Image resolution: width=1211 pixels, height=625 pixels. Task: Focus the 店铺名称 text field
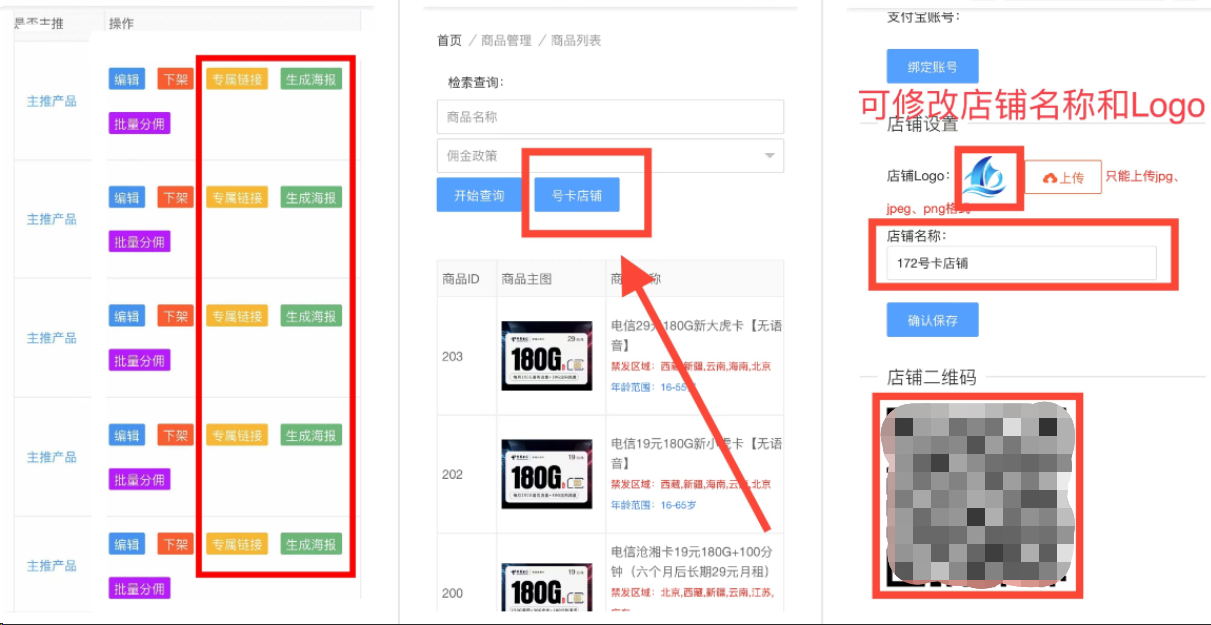point(1021,263)
